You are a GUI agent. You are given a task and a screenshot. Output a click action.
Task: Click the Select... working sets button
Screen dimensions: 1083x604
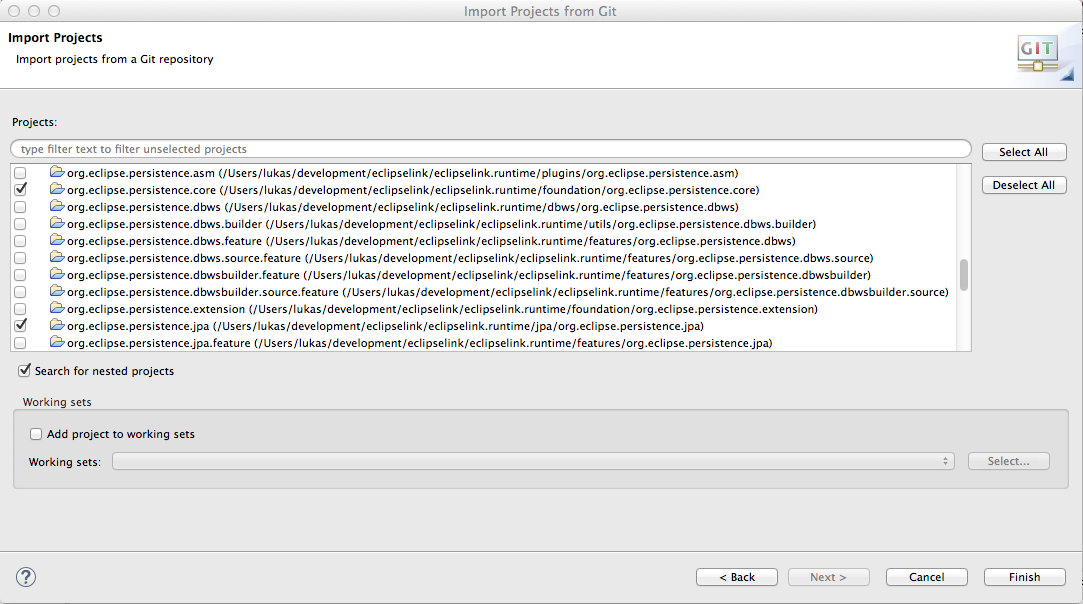point(1008,461)
